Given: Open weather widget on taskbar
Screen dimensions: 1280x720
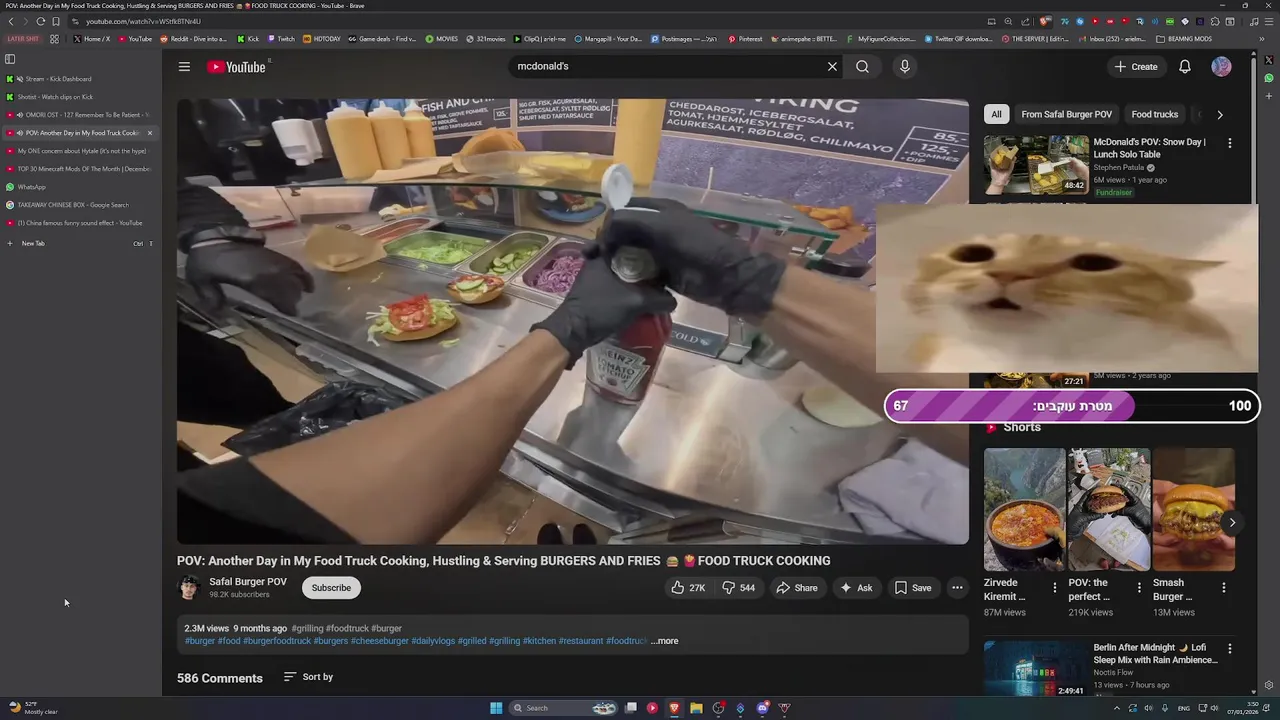Looking at the screenshot, I should 33,708.
